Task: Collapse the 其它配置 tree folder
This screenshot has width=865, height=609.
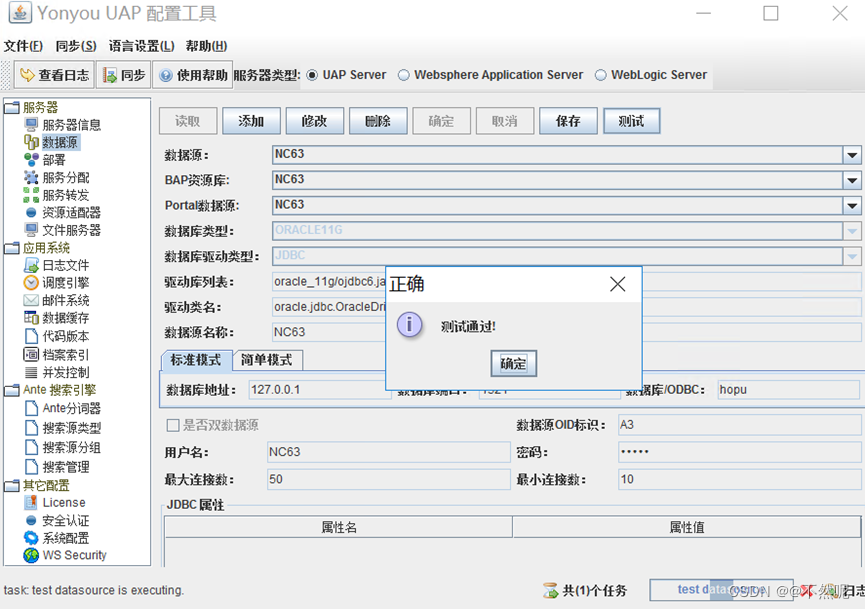Action: [12, 486]
